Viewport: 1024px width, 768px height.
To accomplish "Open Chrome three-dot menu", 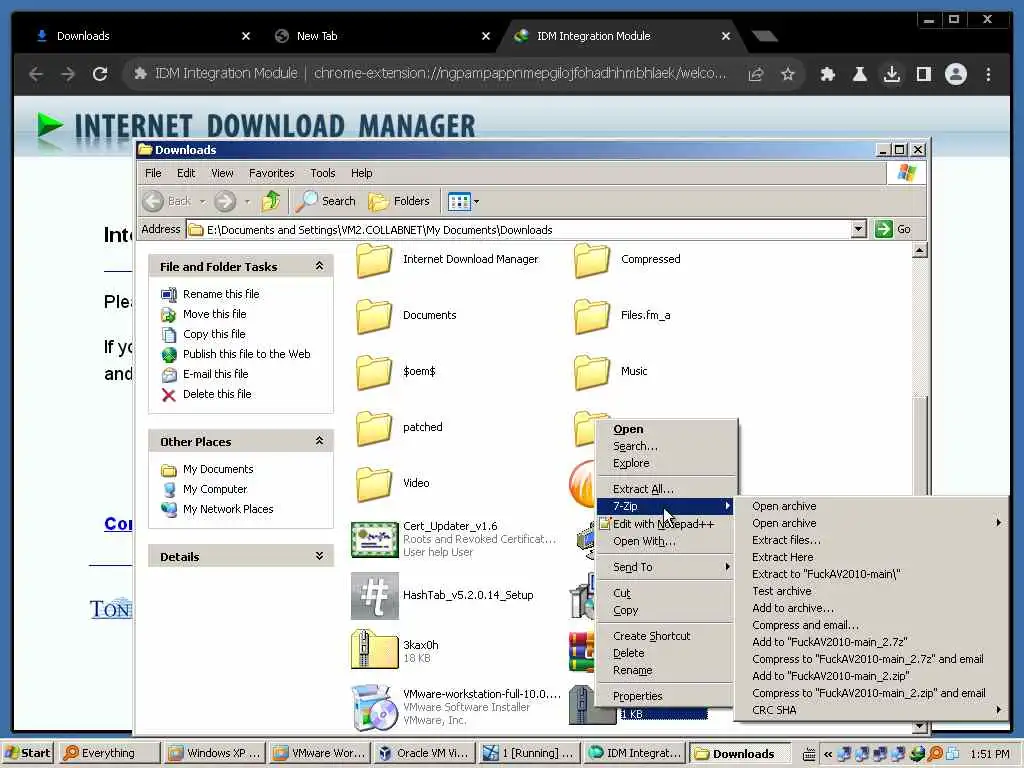I will pyautogui.click(x=988, y=74).
